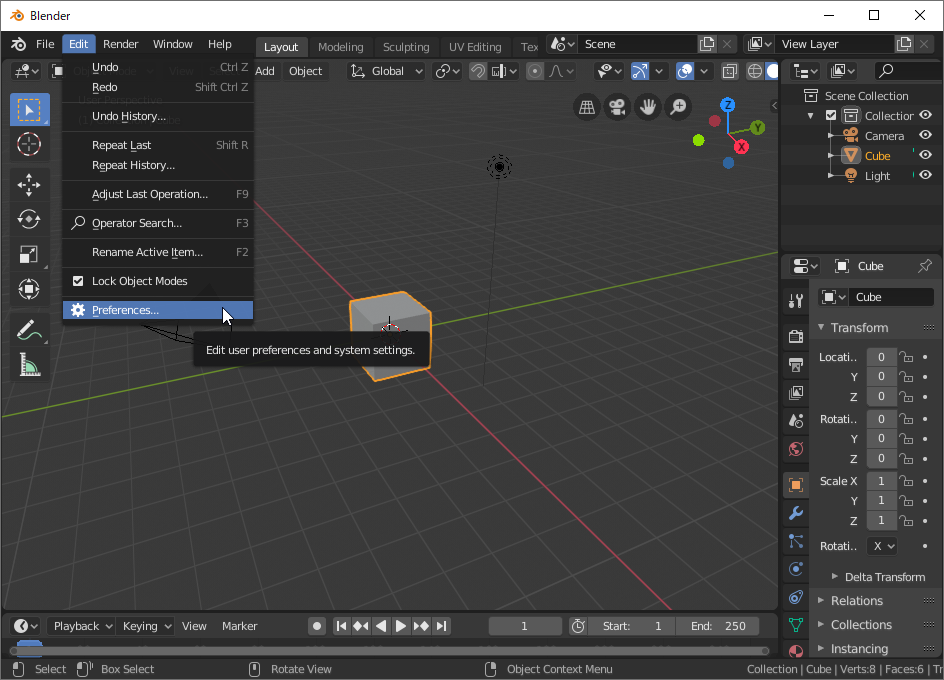Open the Render menu
This screenshot has height=680, width=944.
coord(120,44)
